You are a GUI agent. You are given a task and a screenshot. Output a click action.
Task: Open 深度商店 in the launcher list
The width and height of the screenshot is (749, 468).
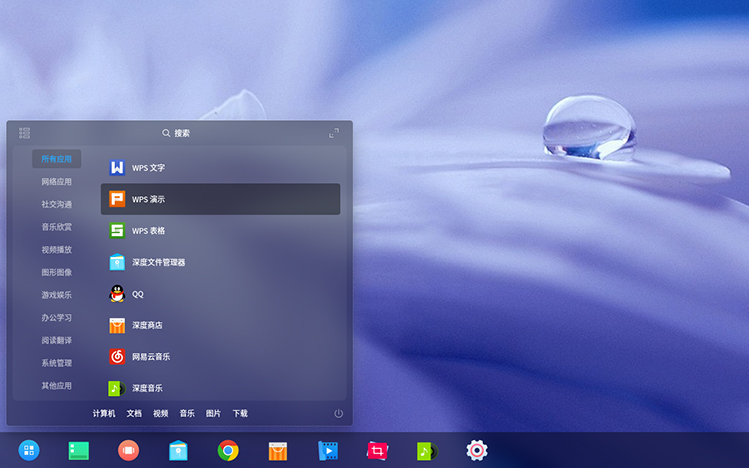click(146, 325)
